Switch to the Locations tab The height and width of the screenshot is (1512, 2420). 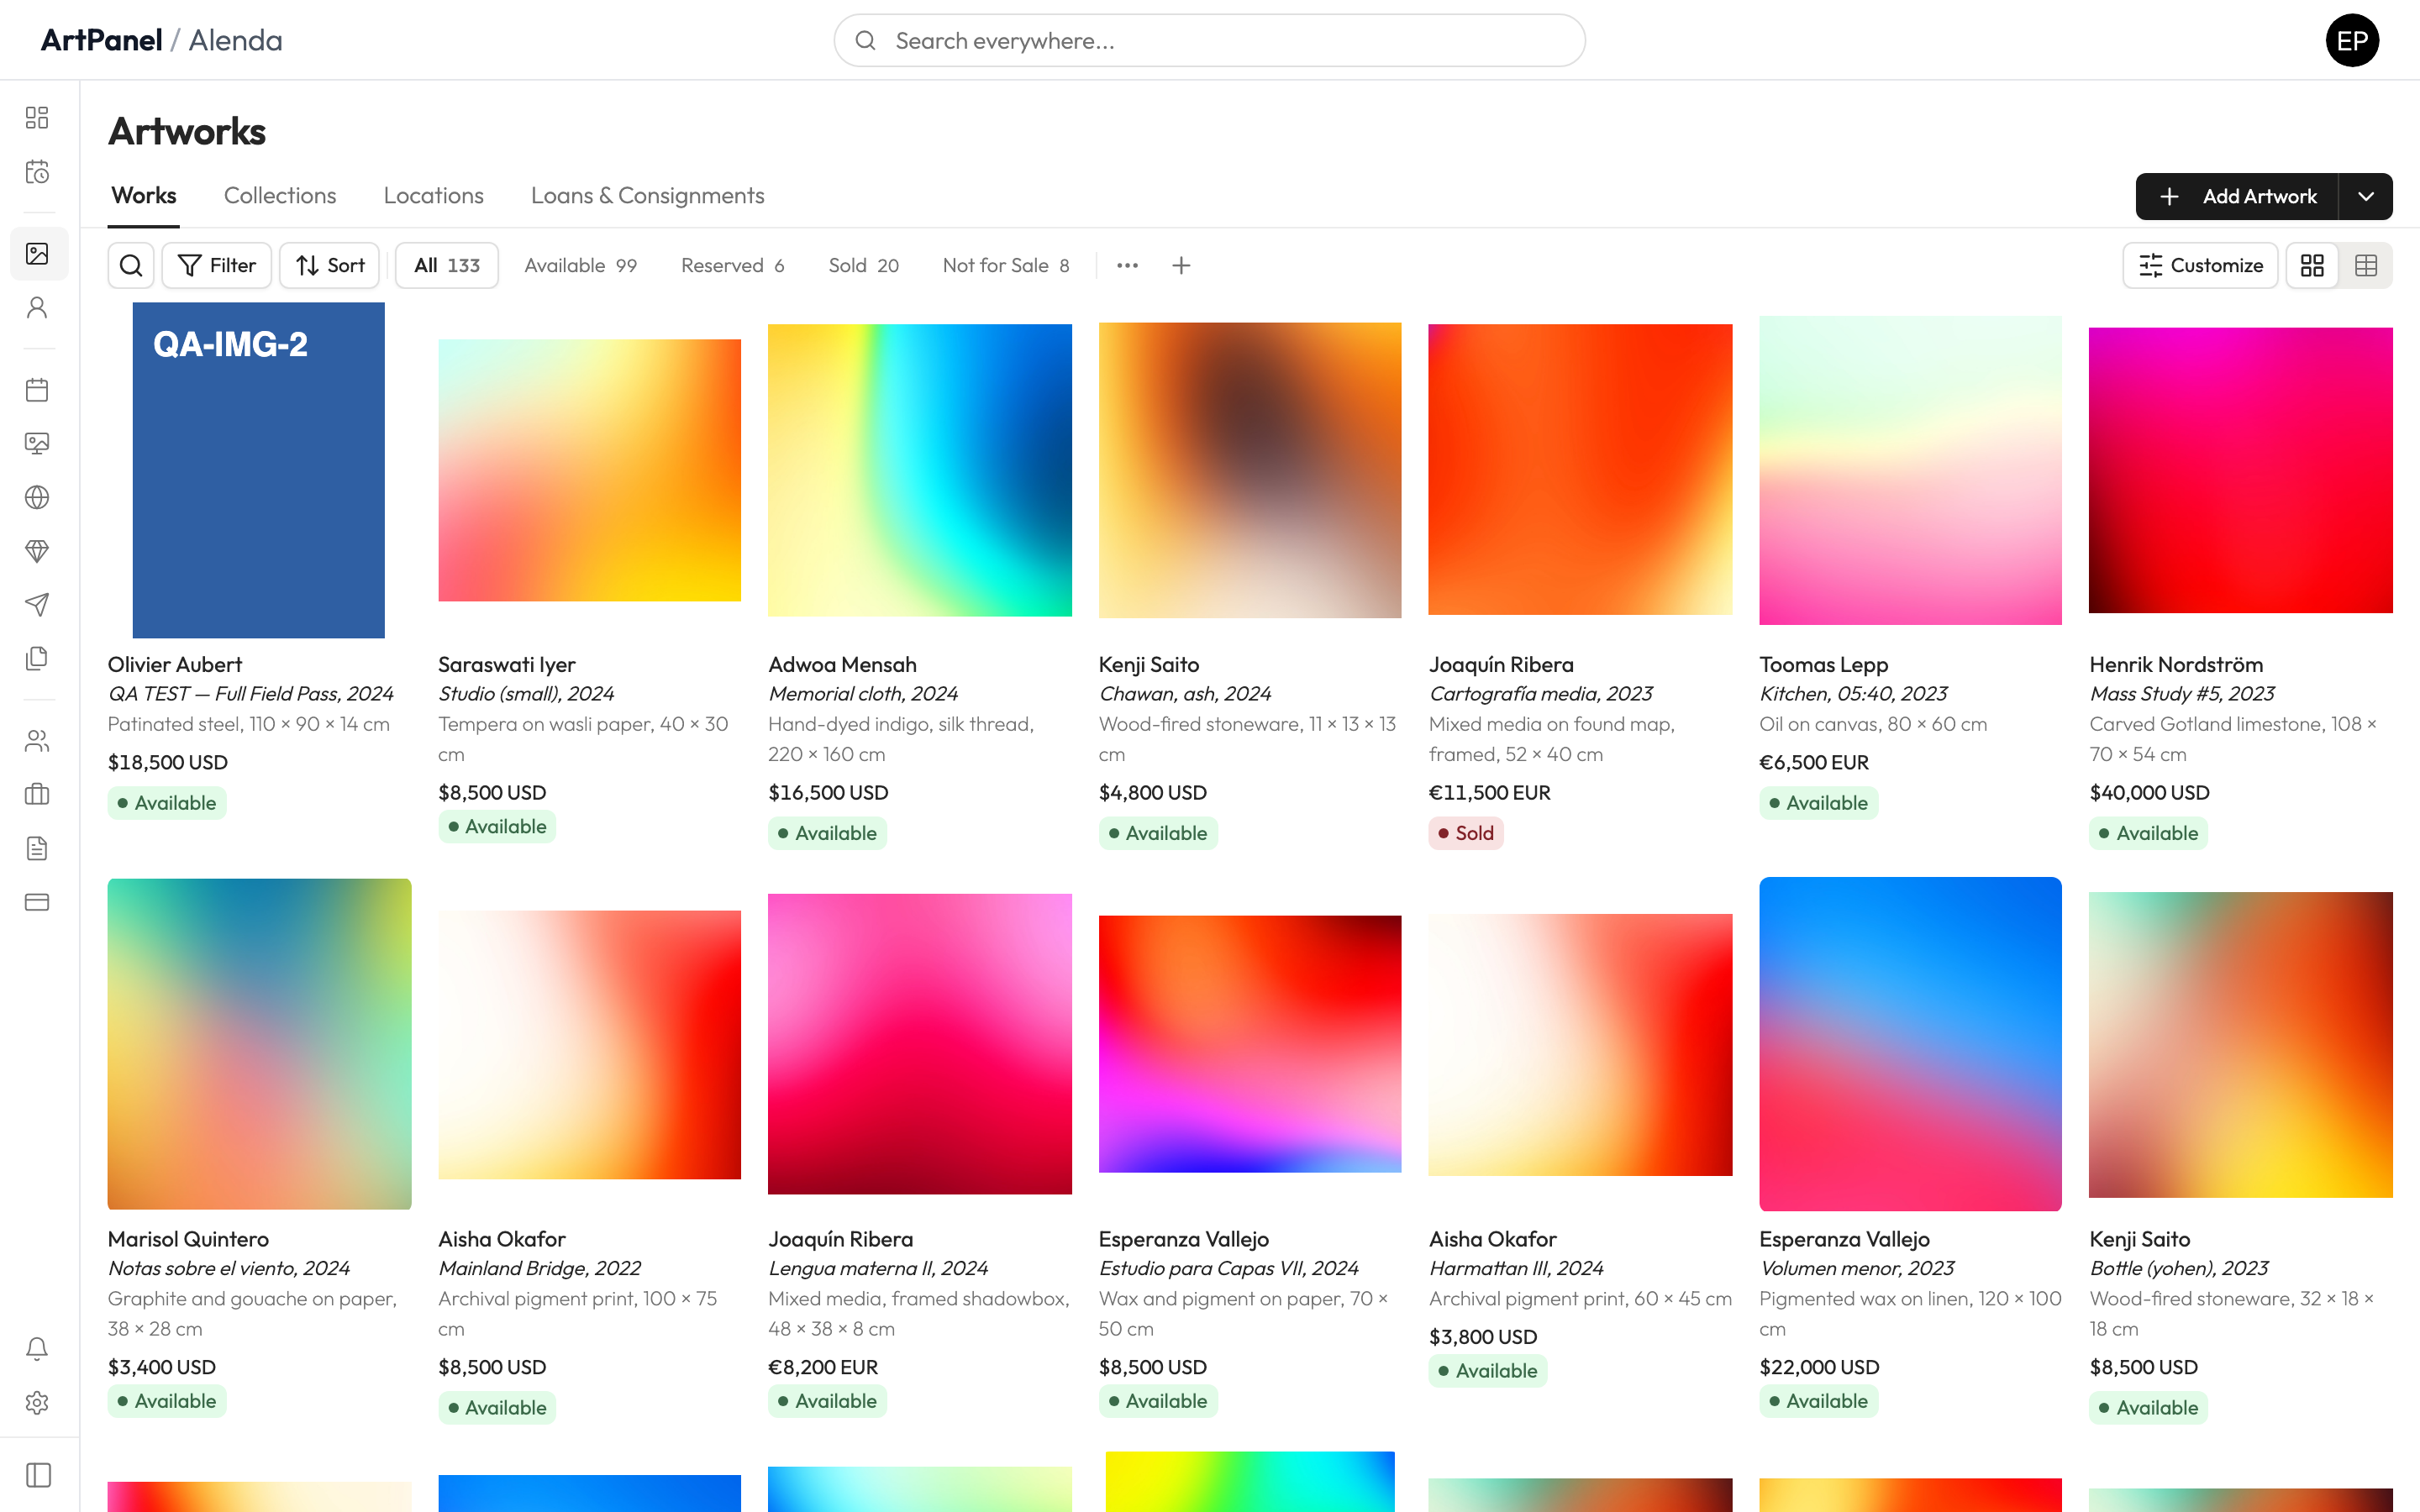434,195
